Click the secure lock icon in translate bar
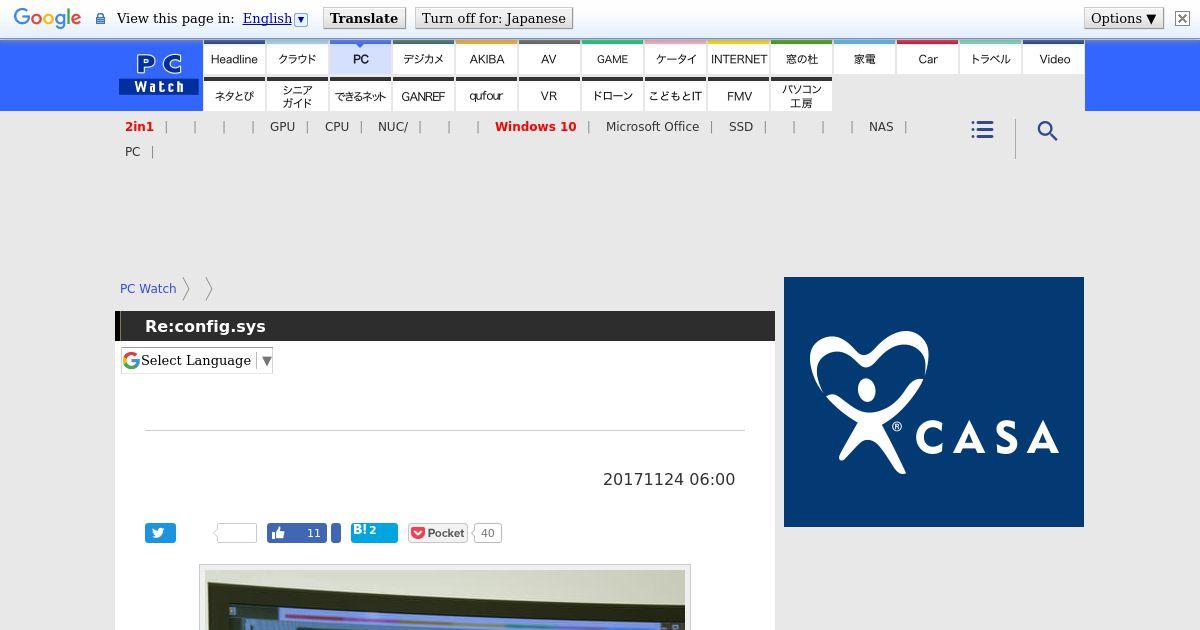Image resolution: width=1200 pixels, height=630 pixels. tap(100, 18)
